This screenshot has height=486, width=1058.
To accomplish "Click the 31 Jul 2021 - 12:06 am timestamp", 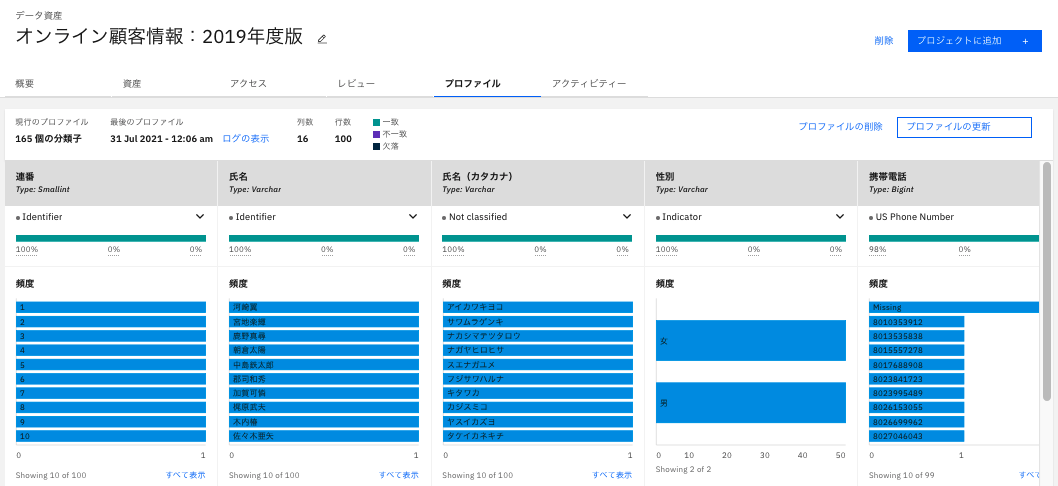I will [161, 138].
